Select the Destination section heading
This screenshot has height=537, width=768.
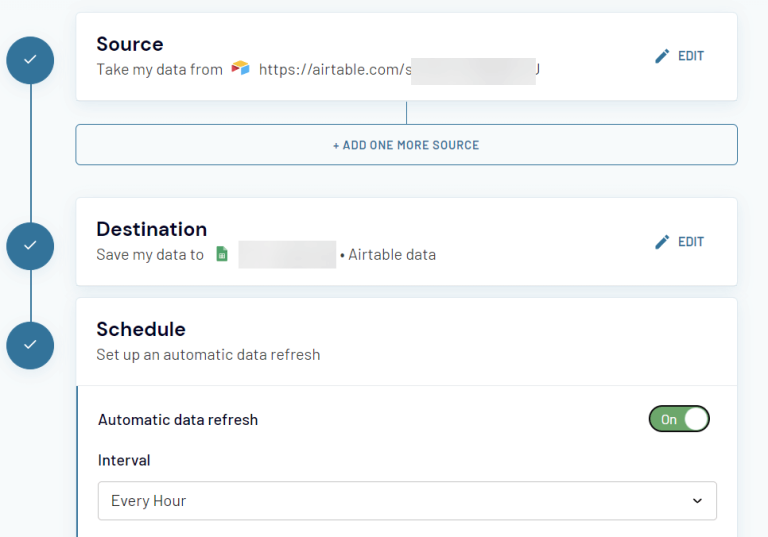click(x=151, y=229)
